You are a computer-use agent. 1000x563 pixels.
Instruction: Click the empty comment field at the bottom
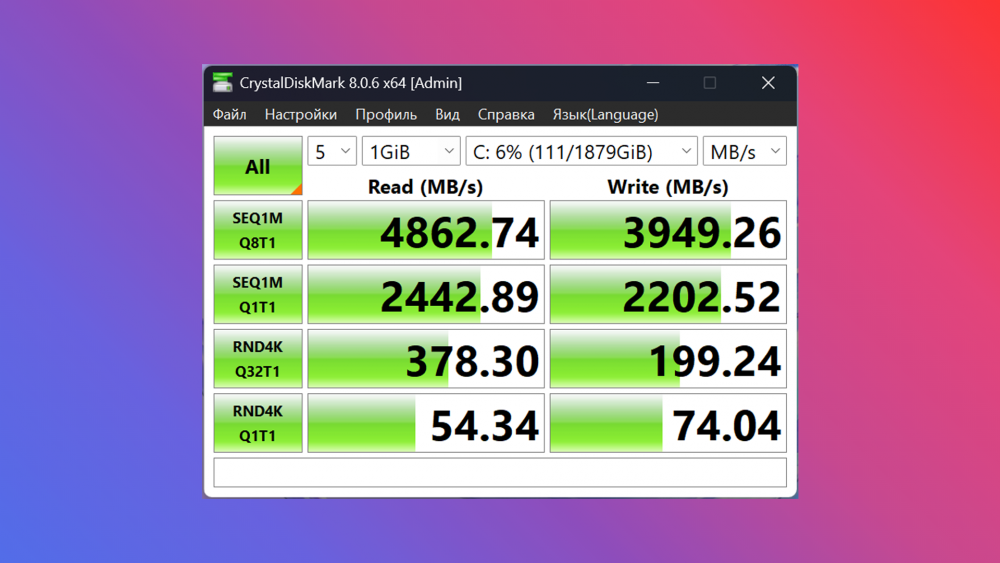(500, 472)
